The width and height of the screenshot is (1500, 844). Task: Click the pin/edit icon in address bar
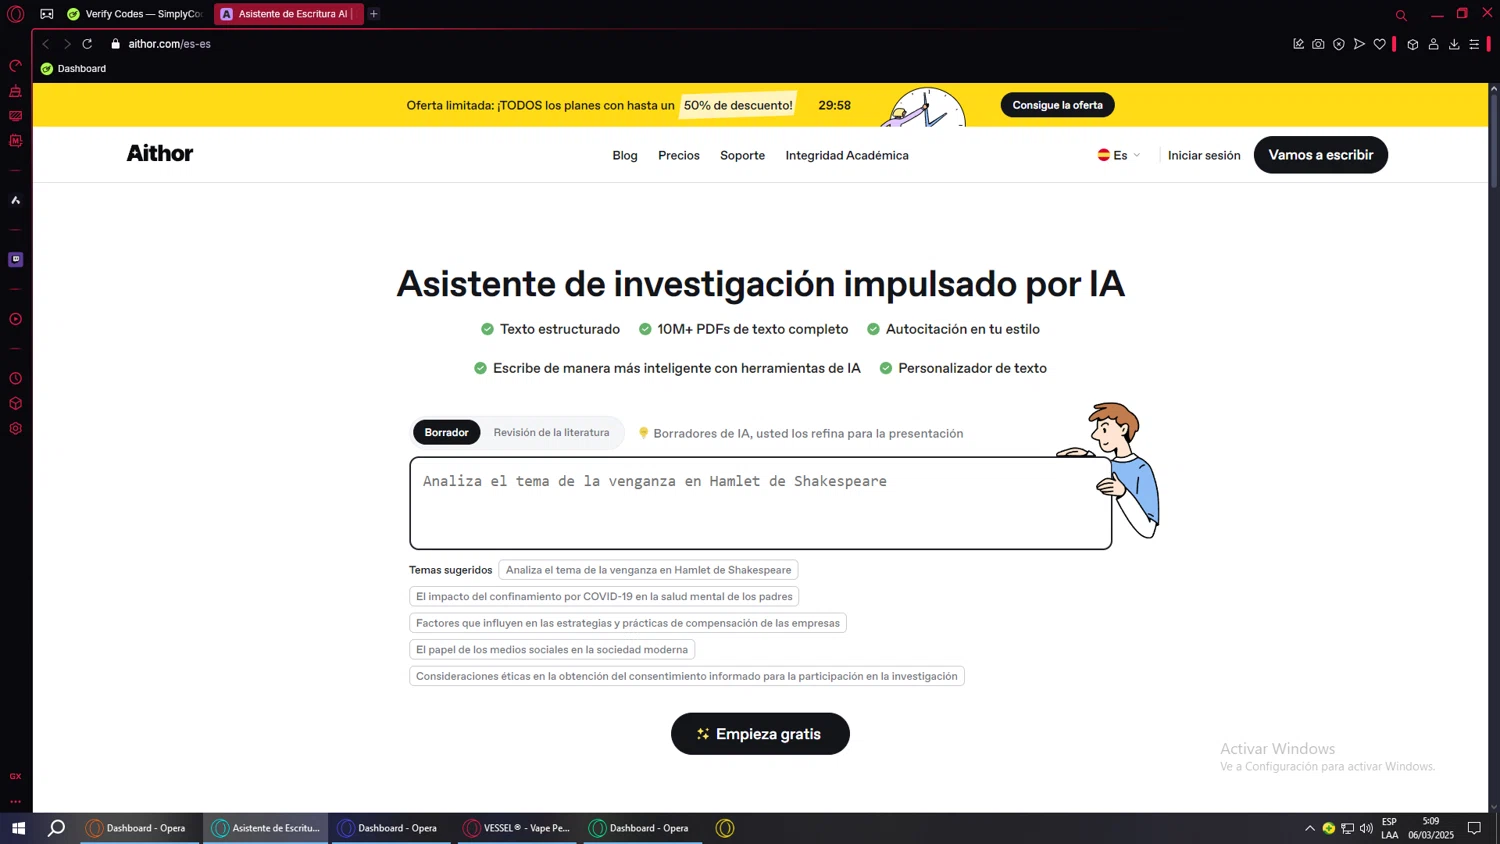pyautogui.click(x=1298, y=44)
